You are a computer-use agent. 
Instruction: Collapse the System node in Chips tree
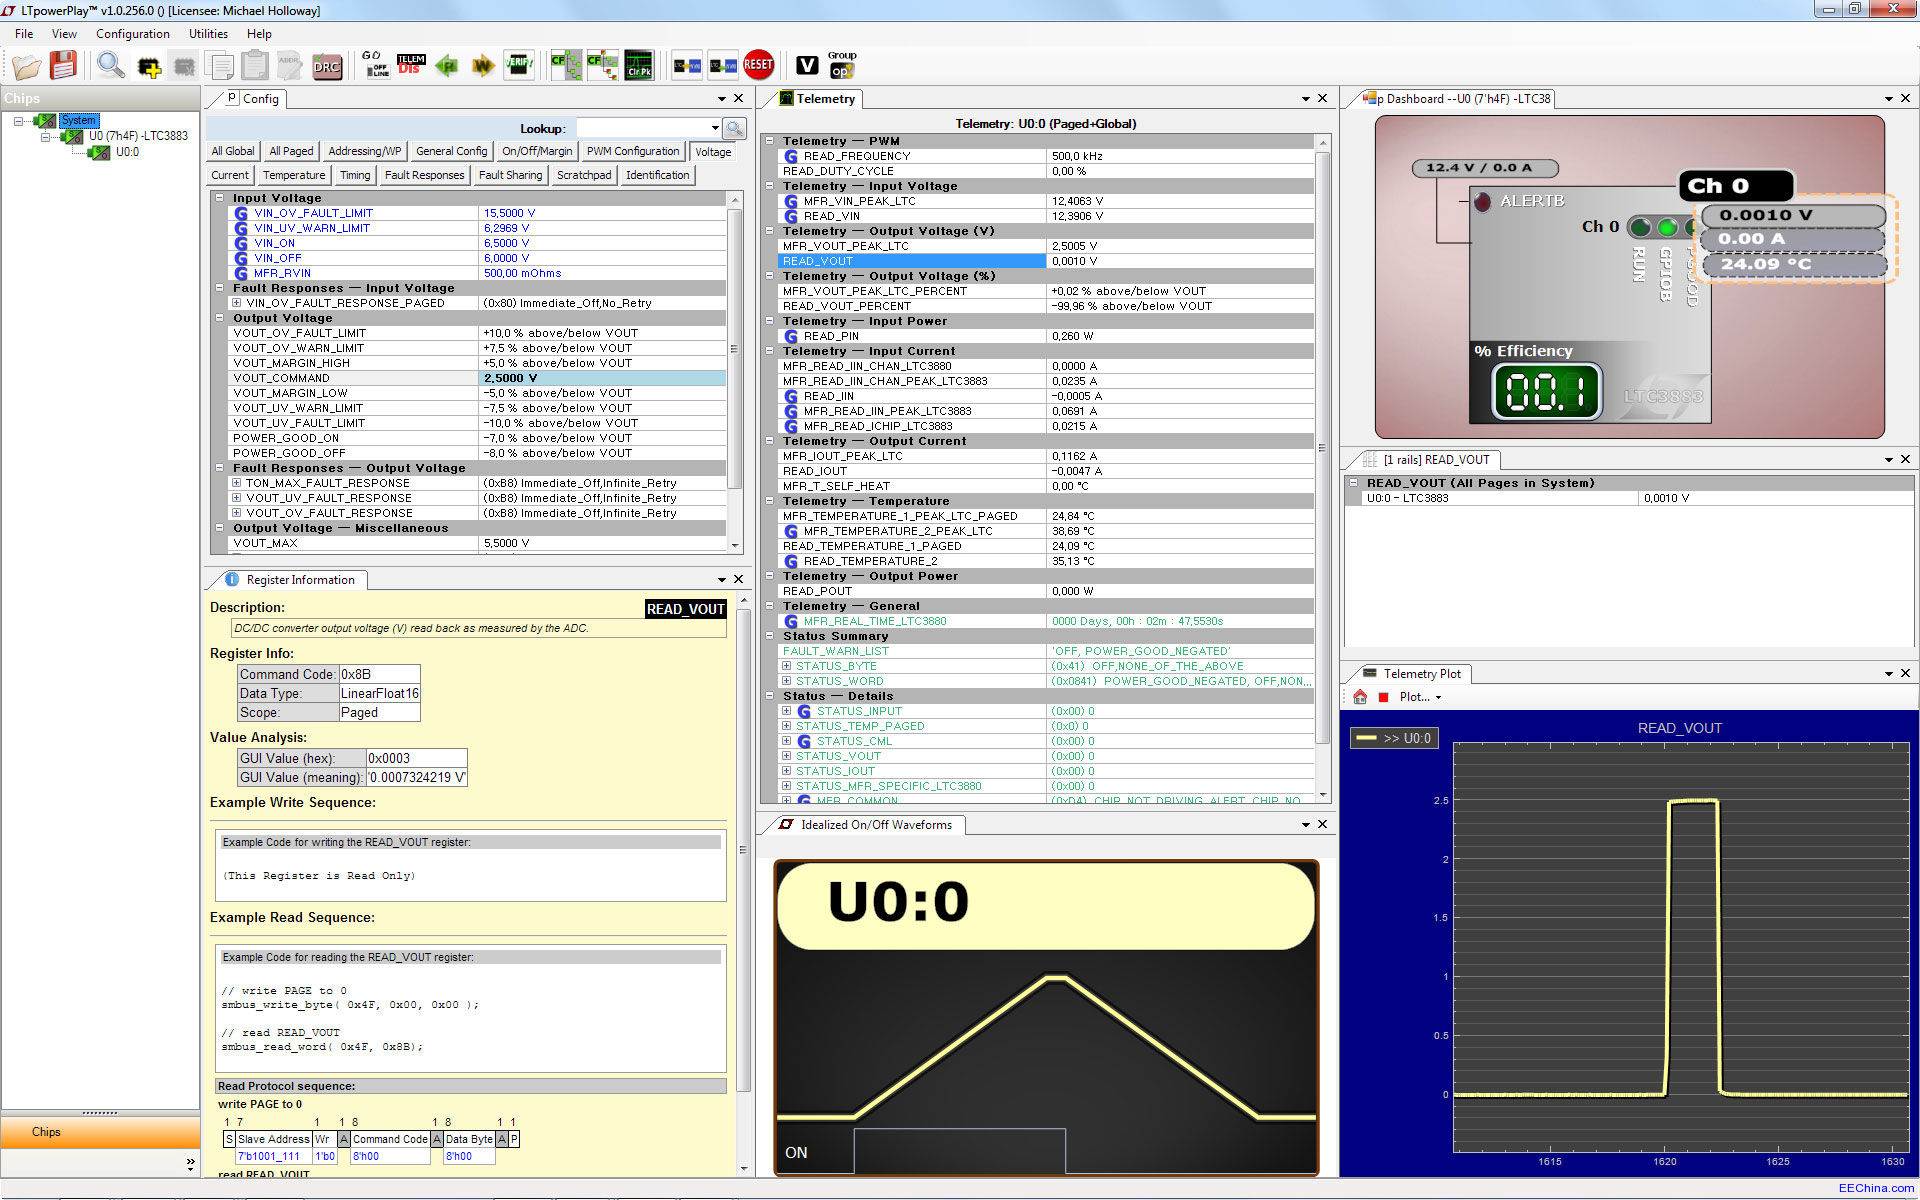pyautogui.click(x=18, y=121)
